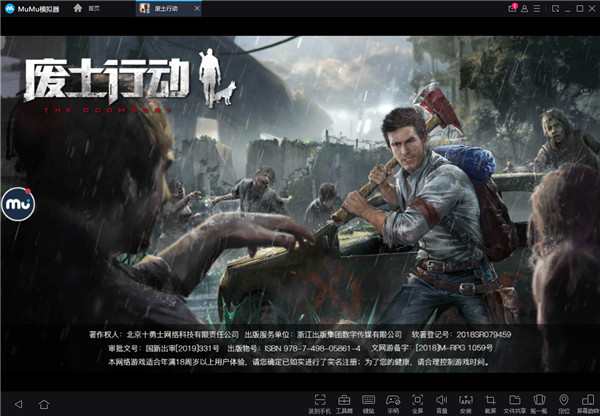Click the text 国新出审[2019]331号
This screenshot has height=416, width=600.
183,348
